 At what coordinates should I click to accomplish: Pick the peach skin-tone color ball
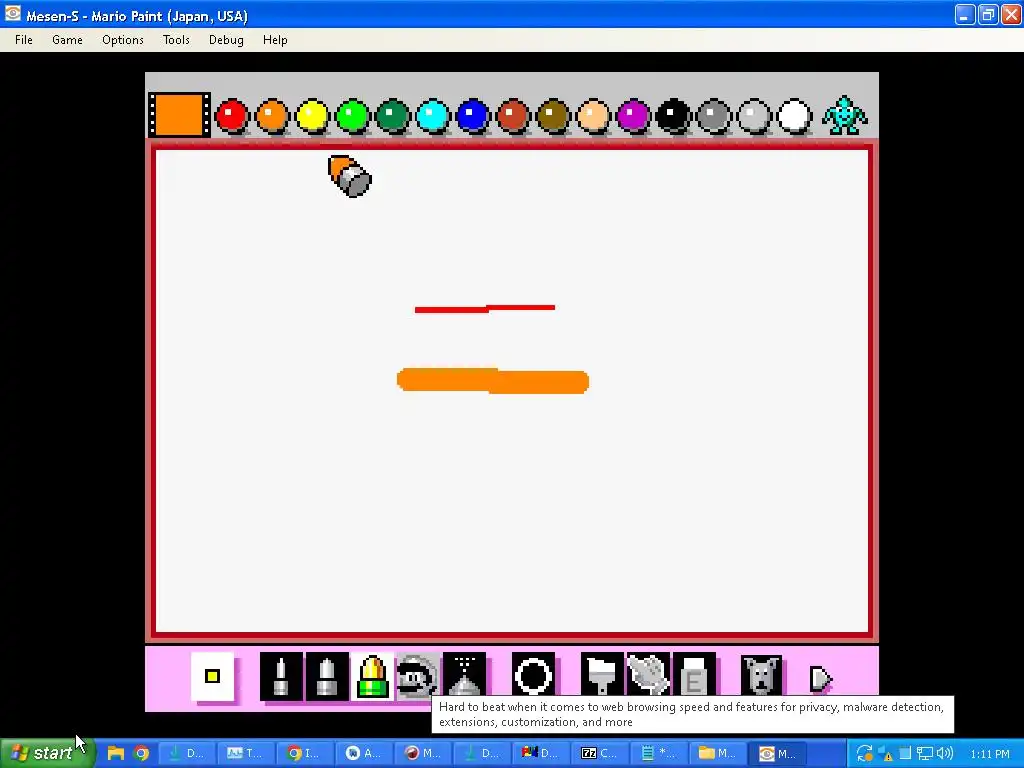coord(593,116)
